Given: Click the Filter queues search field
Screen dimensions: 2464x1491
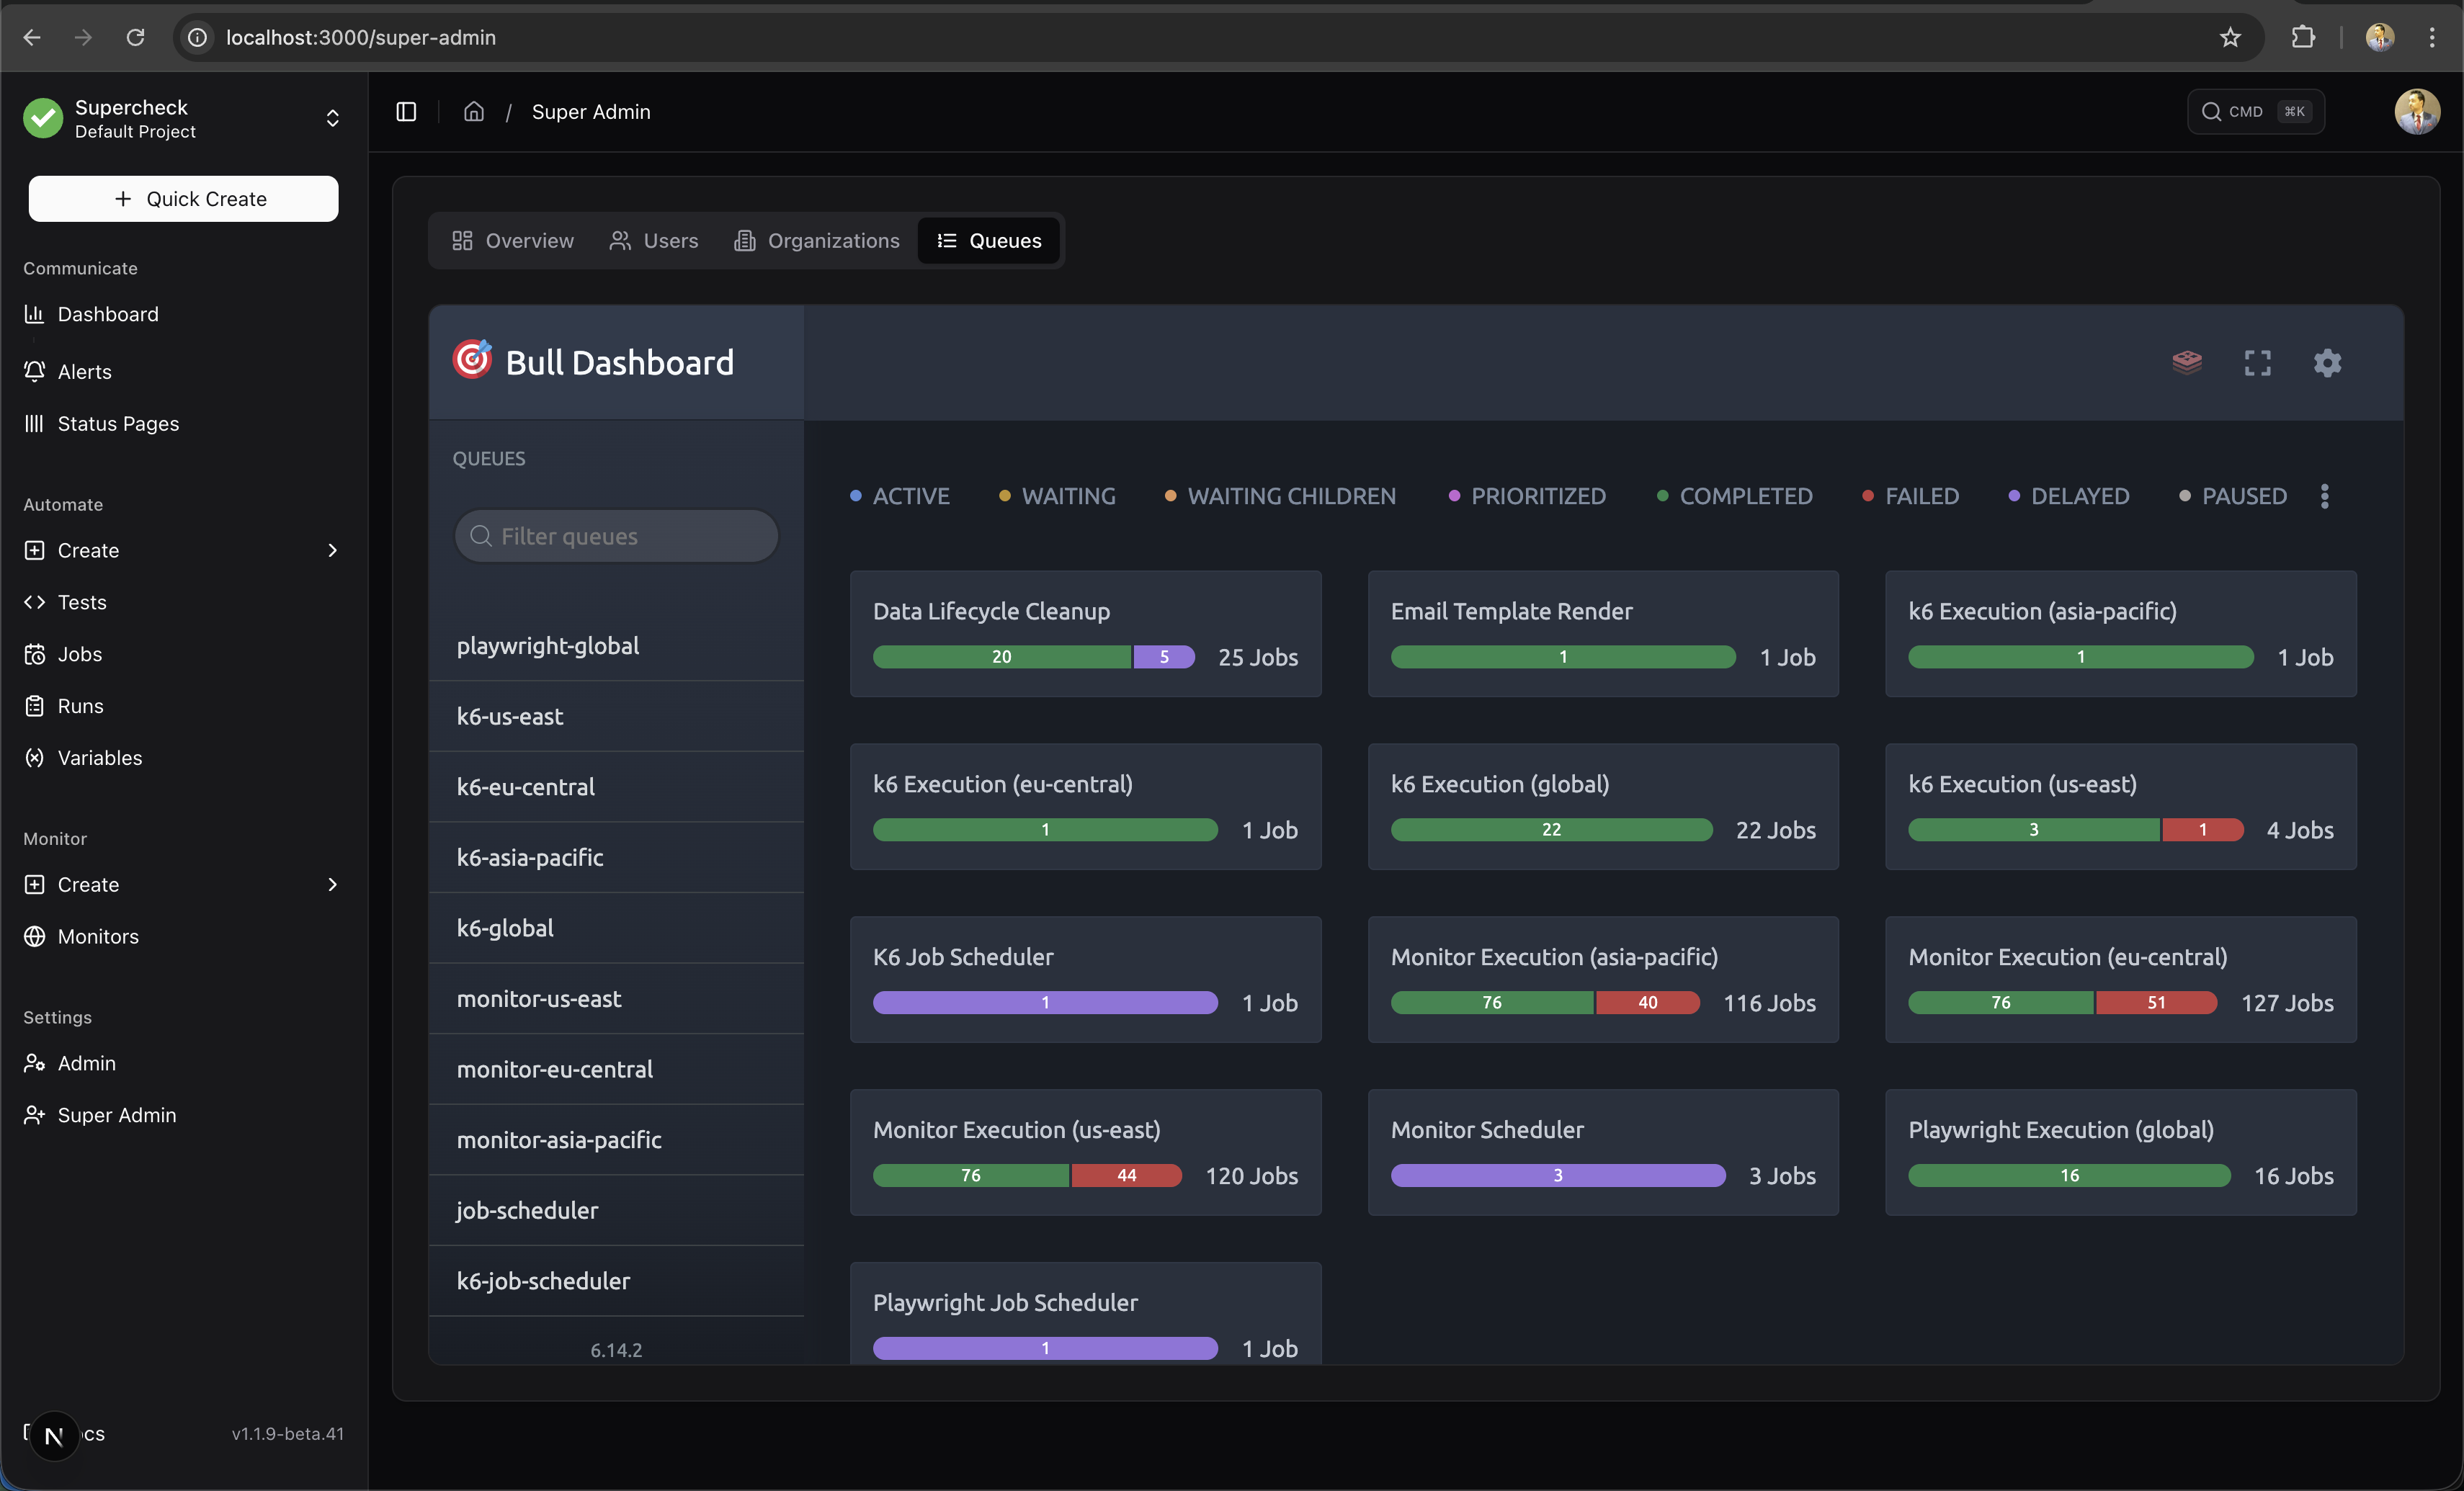Looking at the screenshot, I should [x=616, y=536].
